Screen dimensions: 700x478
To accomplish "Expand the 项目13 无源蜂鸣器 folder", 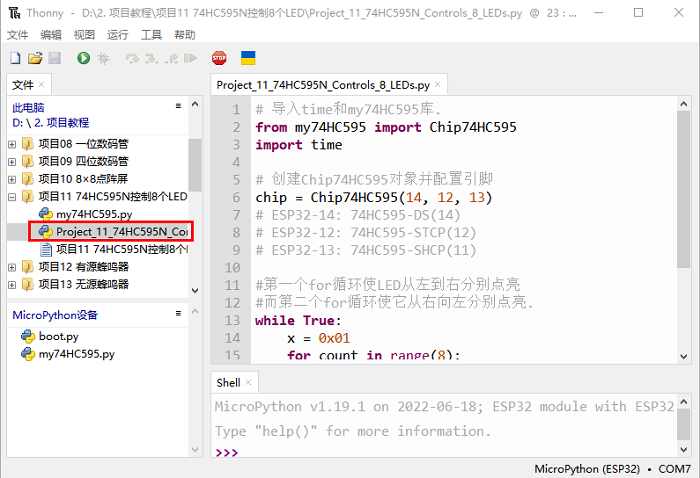I will click(x=12, y=284).
